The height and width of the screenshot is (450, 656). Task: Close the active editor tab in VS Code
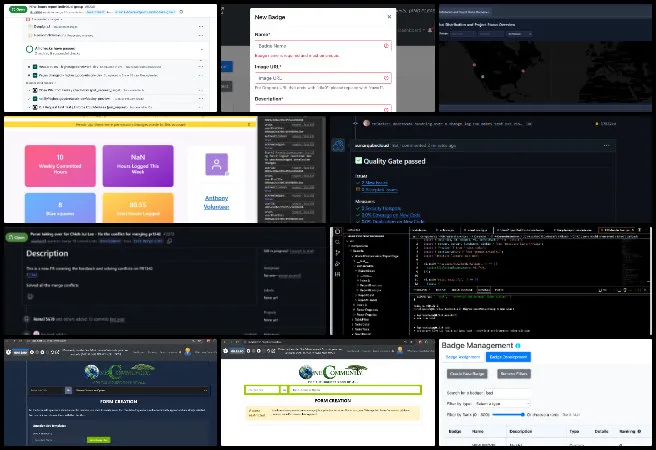[x=633, y=230]
